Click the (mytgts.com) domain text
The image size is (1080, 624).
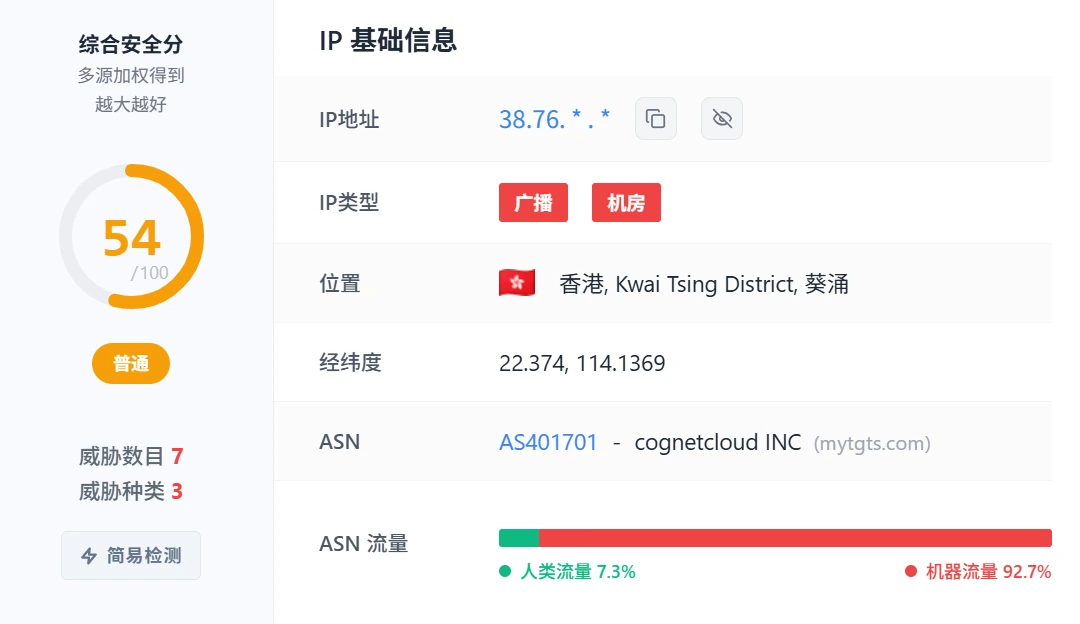(872, 444)
